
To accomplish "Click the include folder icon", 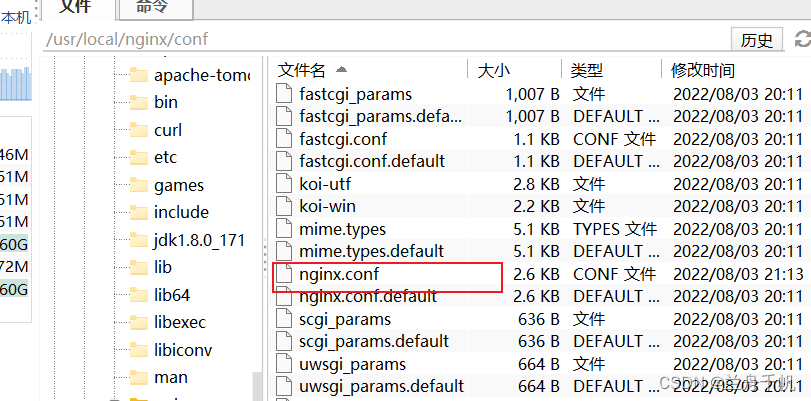I will click(x=139, y=212).
